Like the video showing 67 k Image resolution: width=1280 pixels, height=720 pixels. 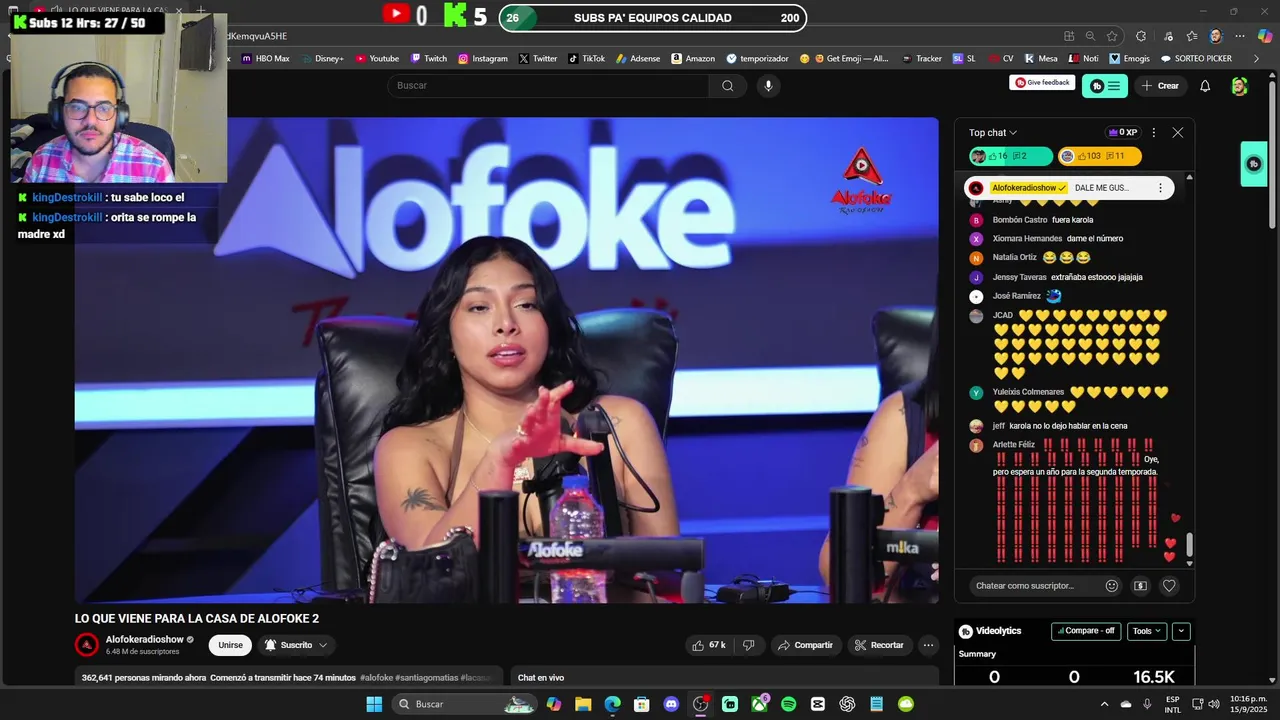708,645
